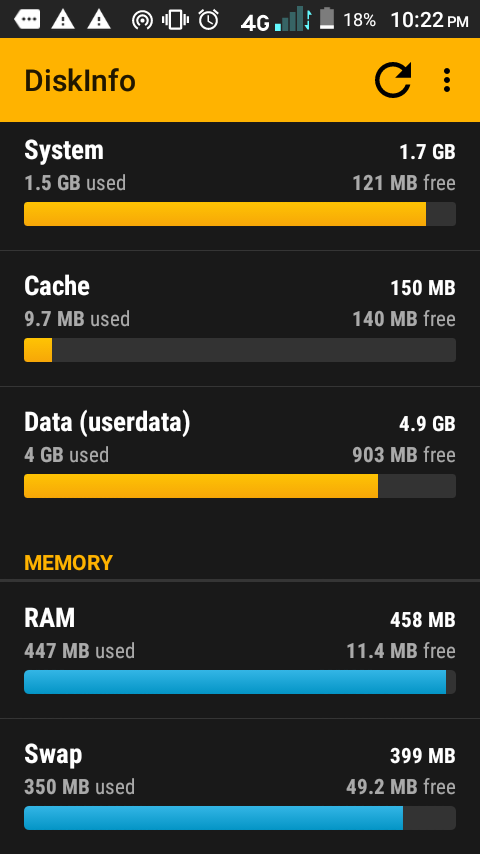Viewport: 480px width, 854px height.
Task: Select the Swap memory entry
Action: [240, 786]
